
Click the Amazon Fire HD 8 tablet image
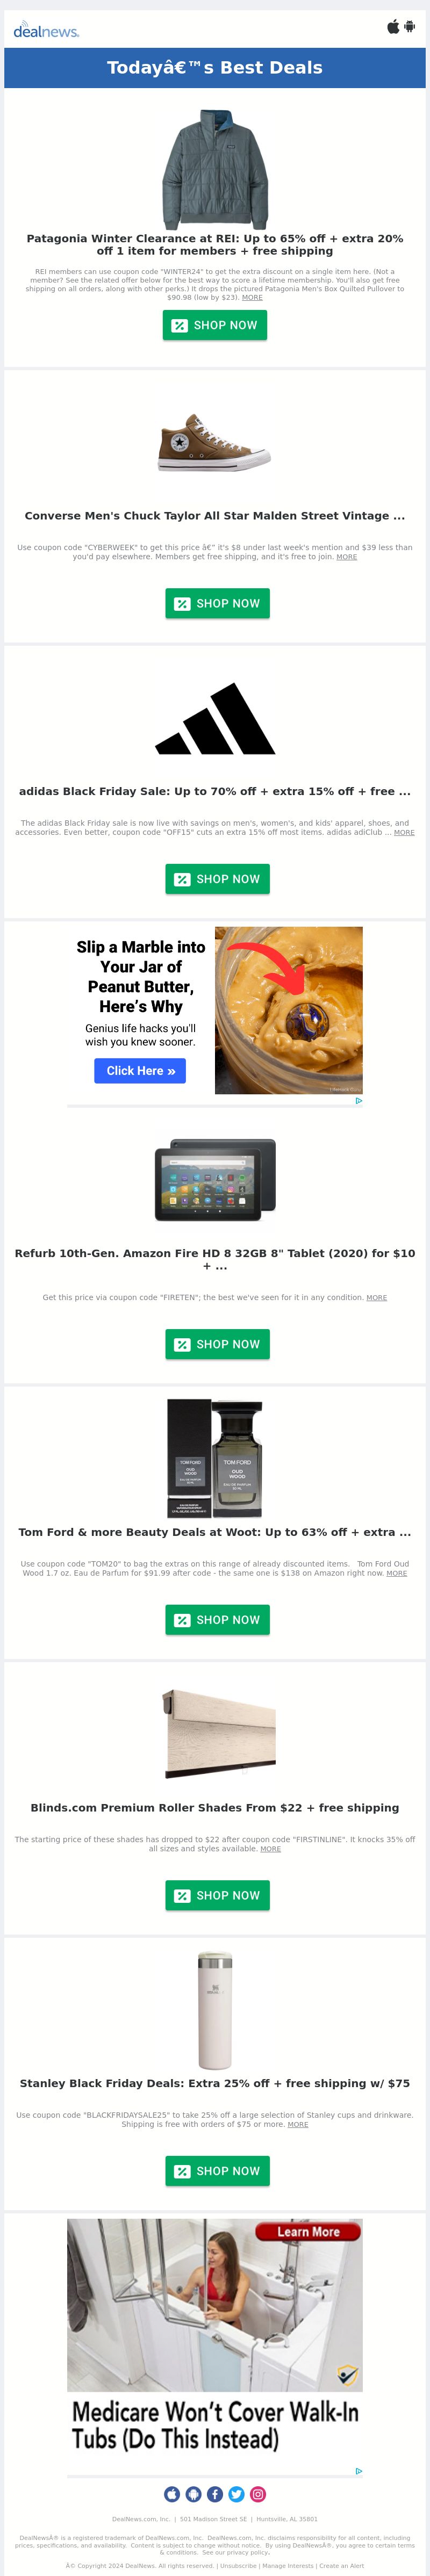pos(215,1180)
